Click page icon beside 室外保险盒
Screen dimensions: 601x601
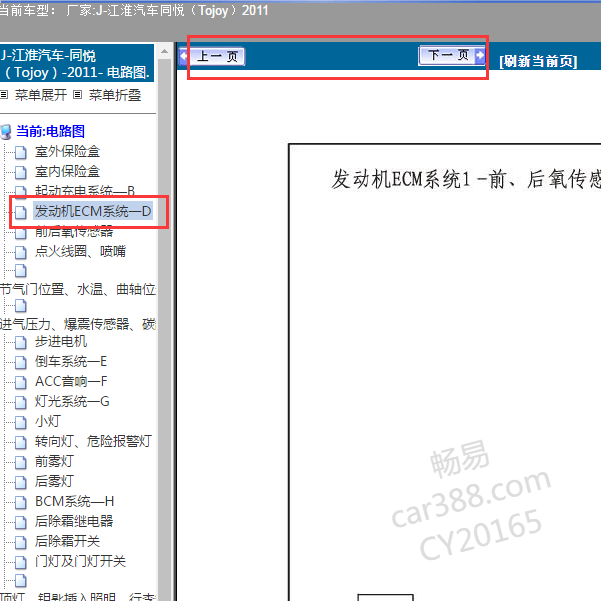tap(21, 152)
